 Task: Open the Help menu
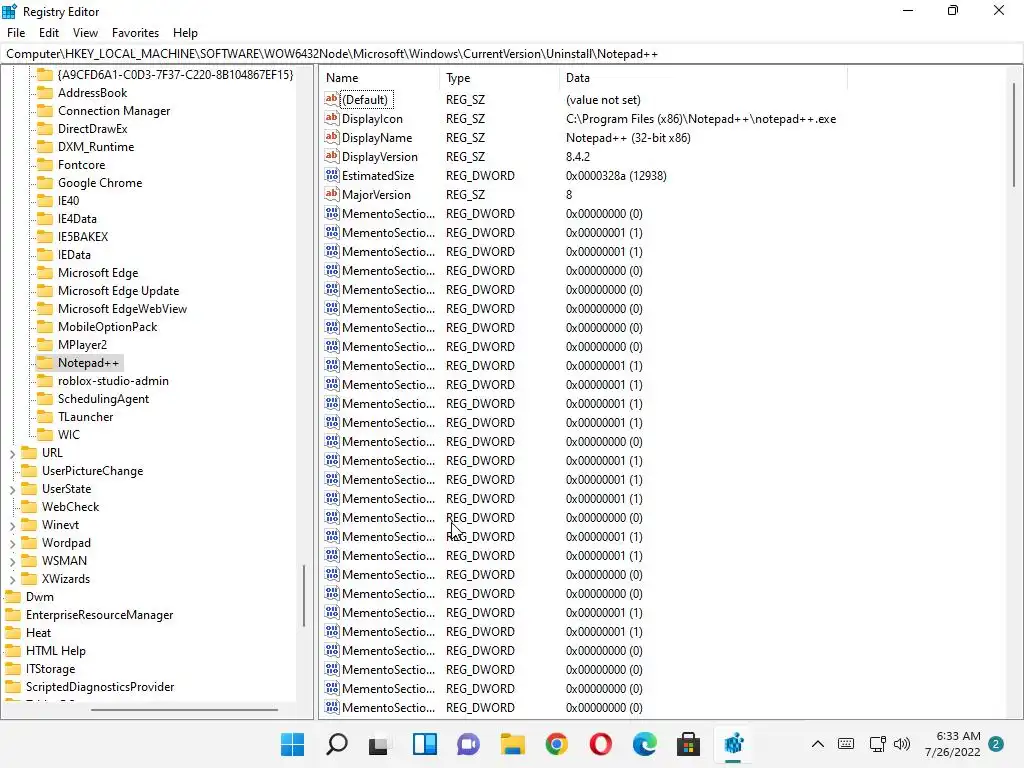tap(185, 33)
